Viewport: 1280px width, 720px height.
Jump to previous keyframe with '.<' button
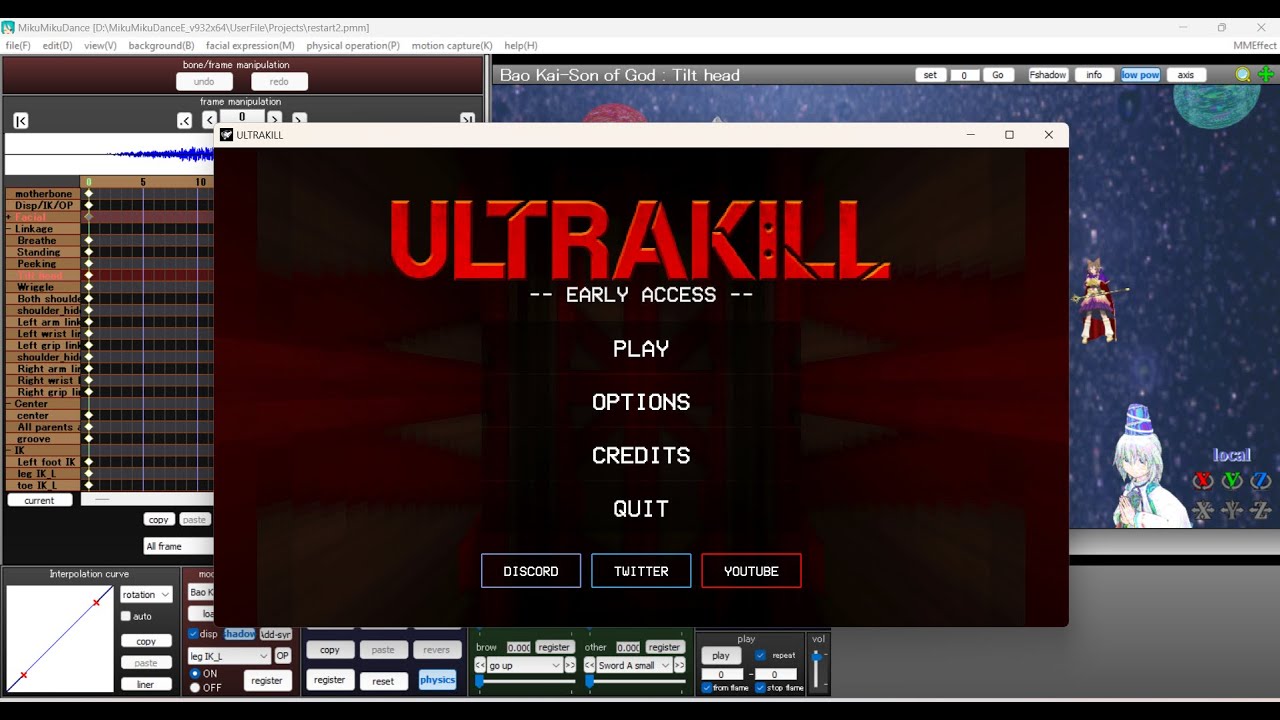[184, 121]
